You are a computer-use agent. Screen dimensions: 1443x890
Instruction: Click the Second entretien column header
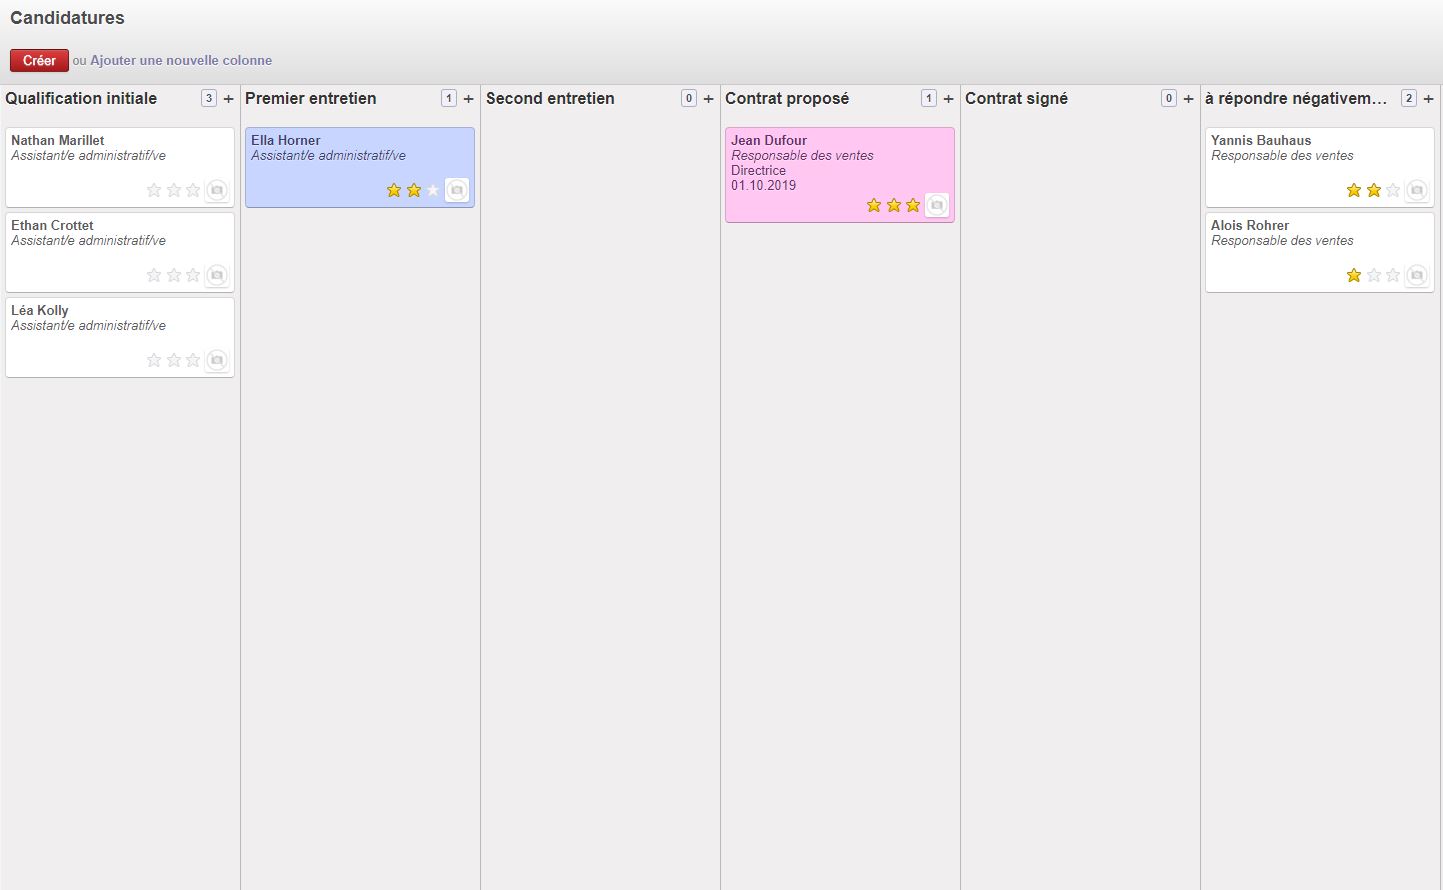pyautogui.click(x=550, y=98)
